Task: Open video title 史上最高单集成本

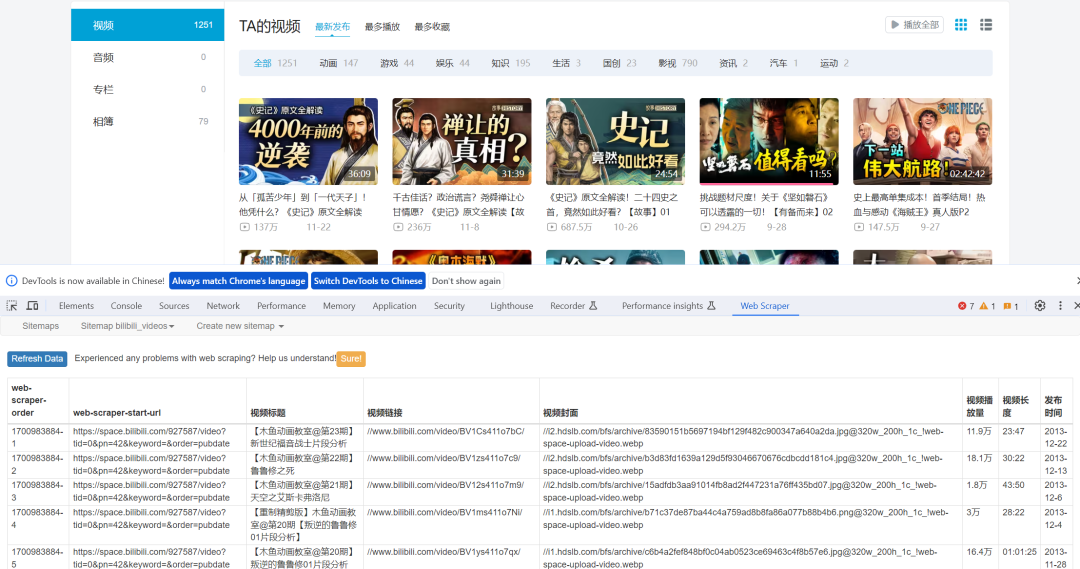Action: (920, 205)
